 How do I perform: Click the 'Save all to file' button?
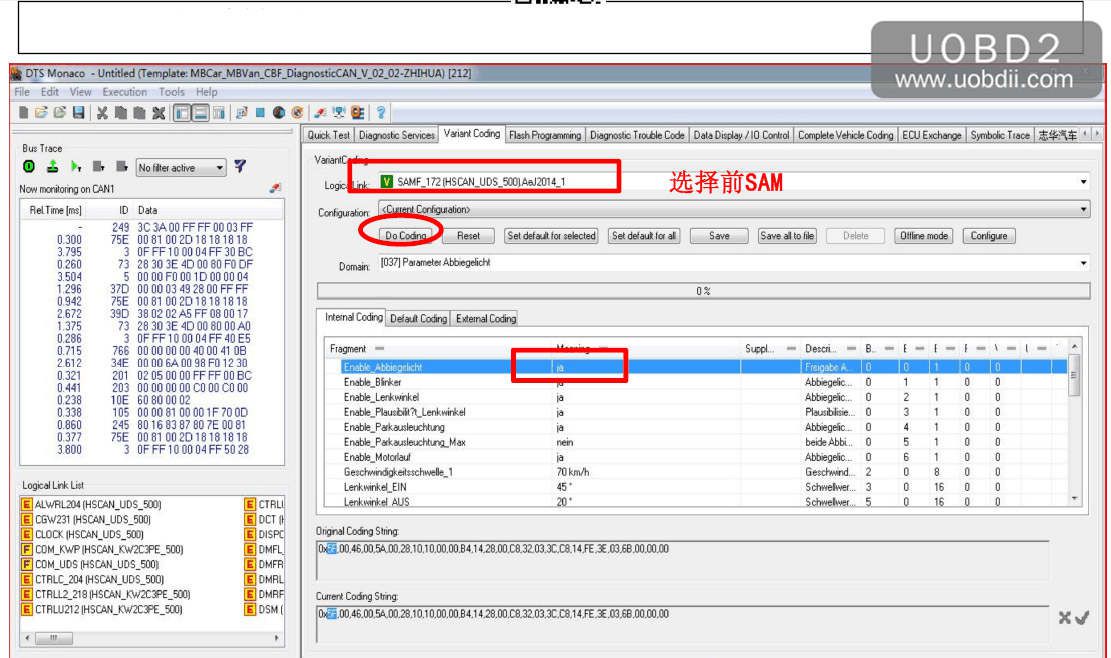click(786, 236)
